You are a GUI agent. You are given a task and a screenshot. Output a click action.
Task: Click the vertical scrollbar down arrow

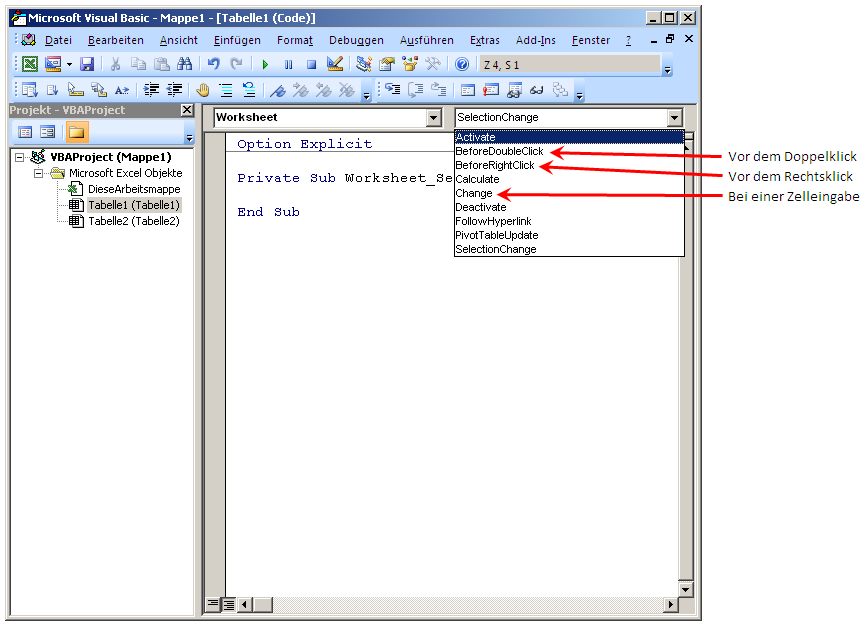point(685,590)
